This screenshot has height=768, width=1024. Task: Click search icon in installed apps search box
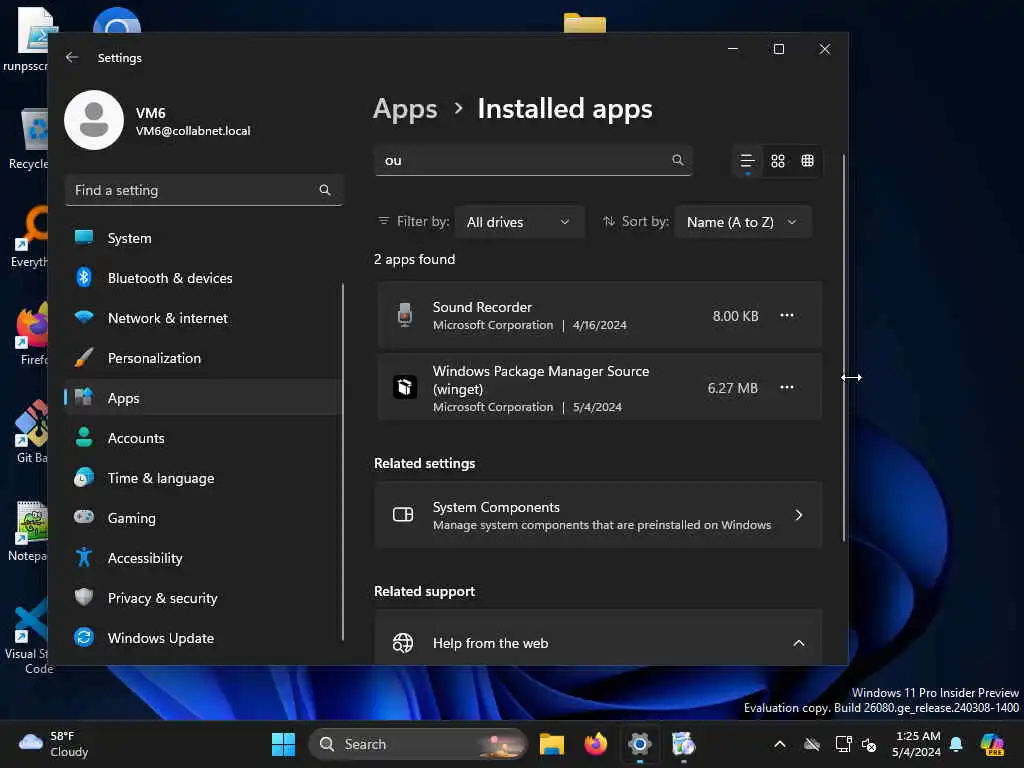coord(678,160)
